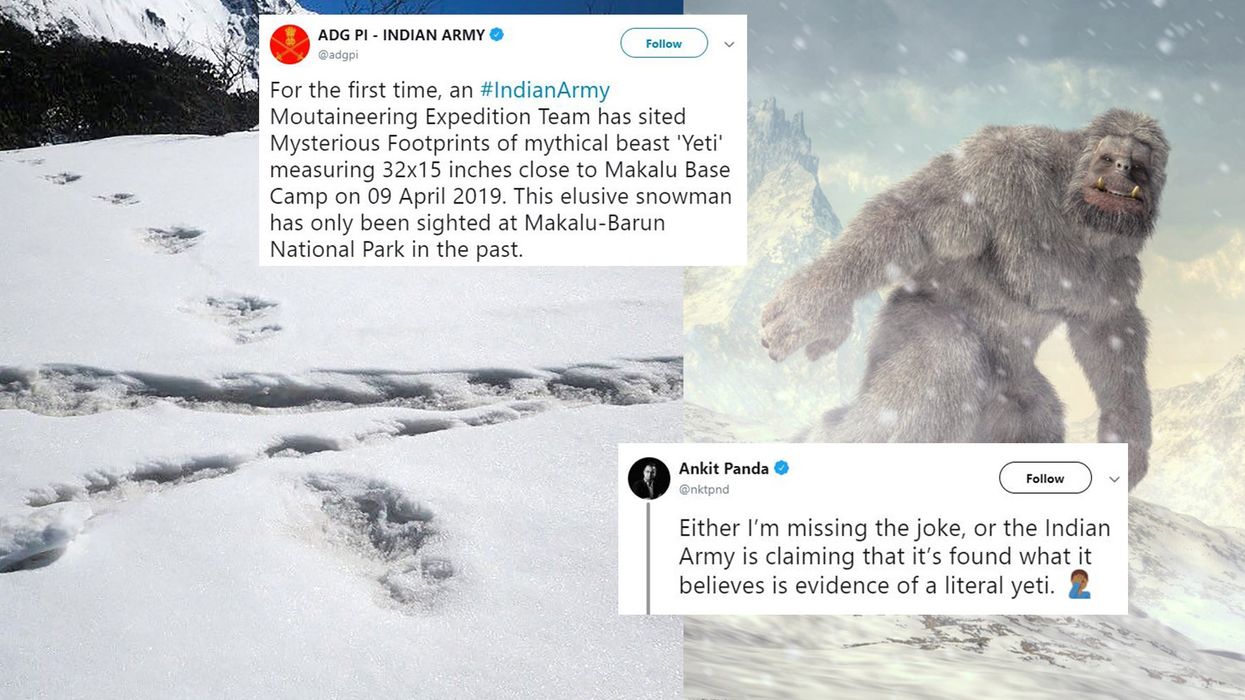Click the @nktpnd handle

[x=702, y=489]
